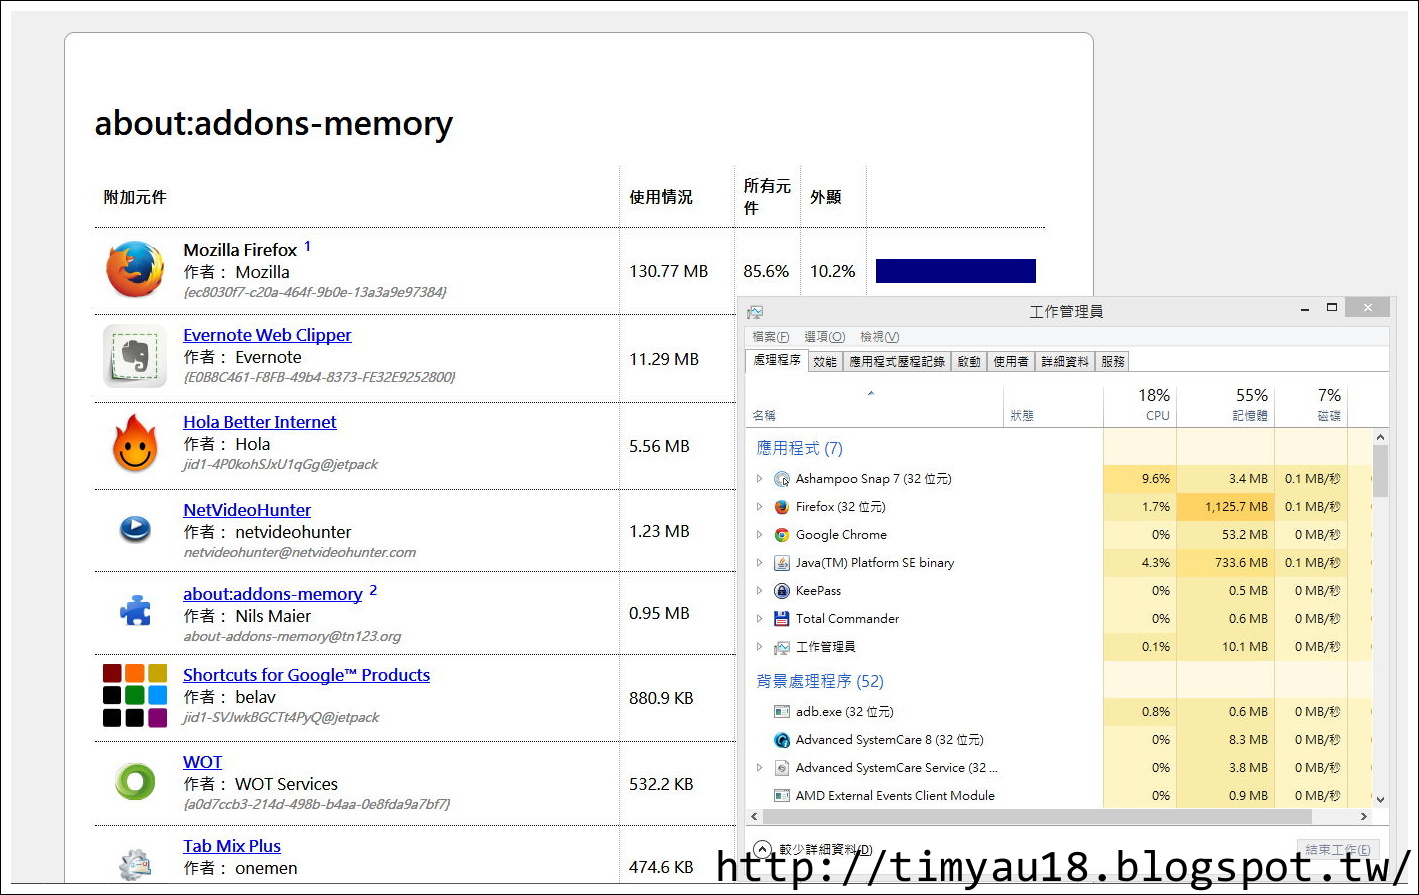This screenshot has width=1419, height=895.
Task: Click the Advanced SystemCare 8 process icon
Action: [782, 740]
